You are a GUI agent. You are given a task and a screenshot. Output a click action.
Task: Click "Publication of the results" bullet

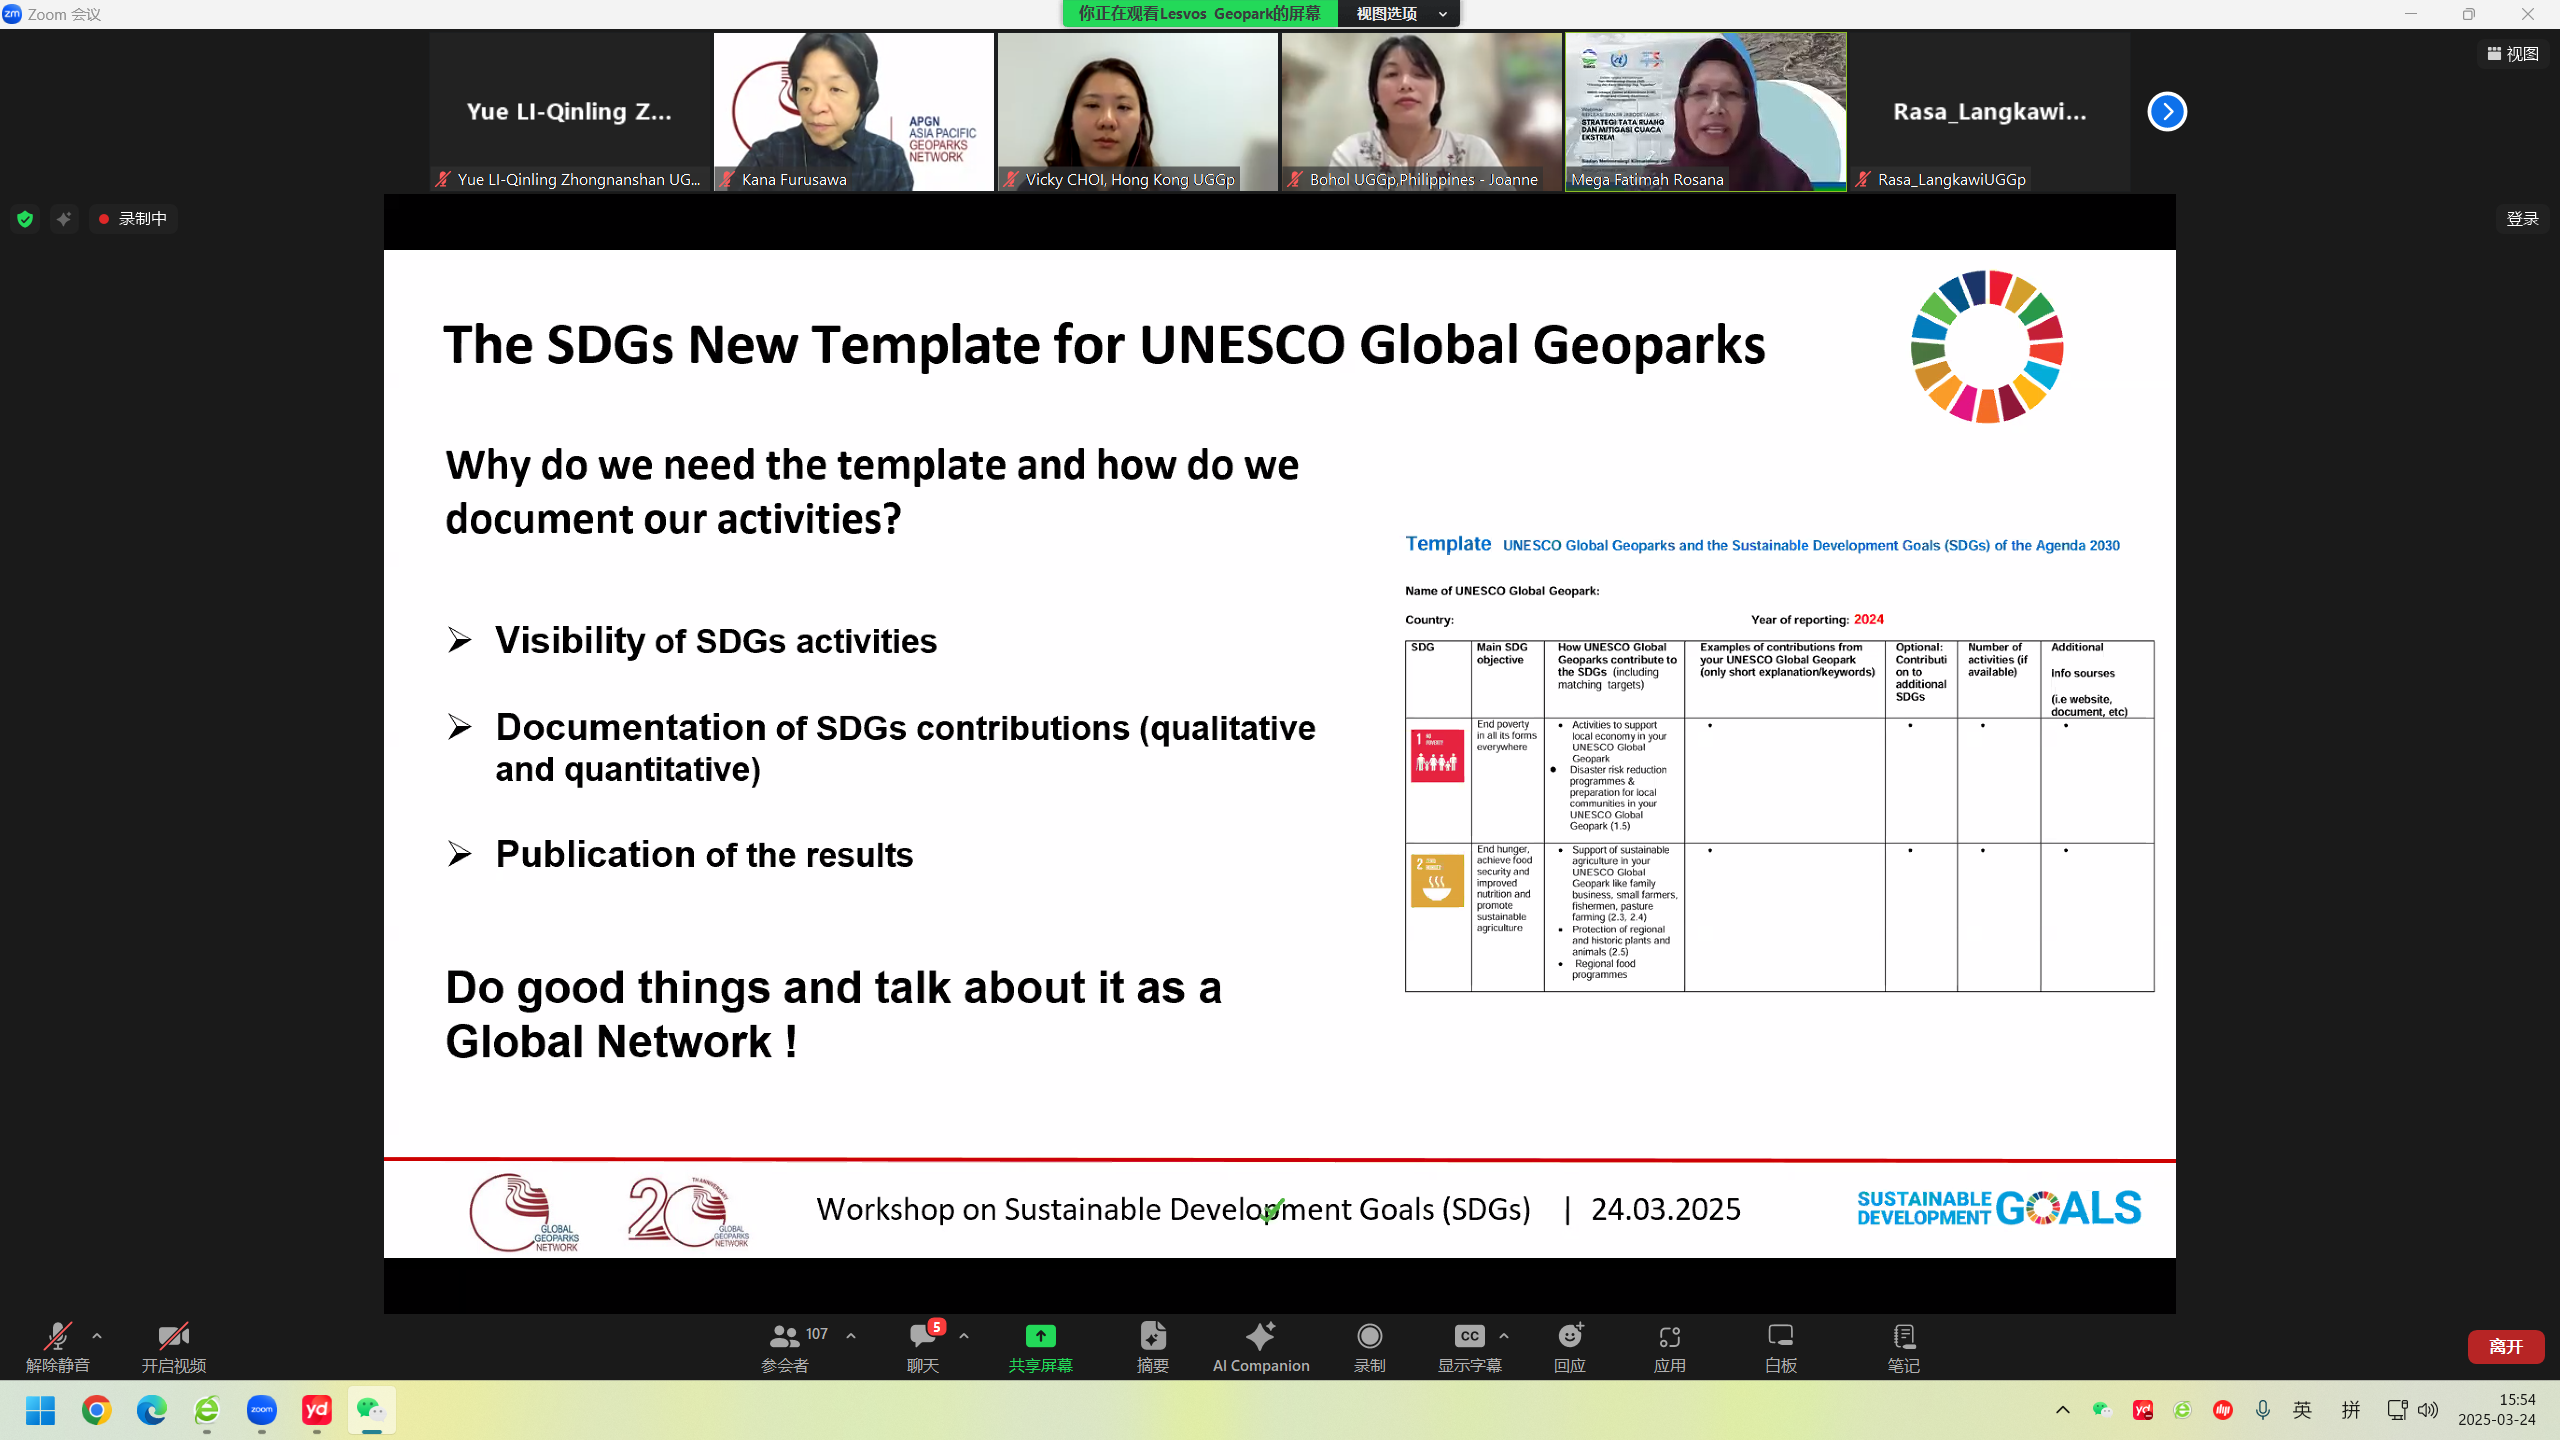pyautogui.click(x=704, y=854)
